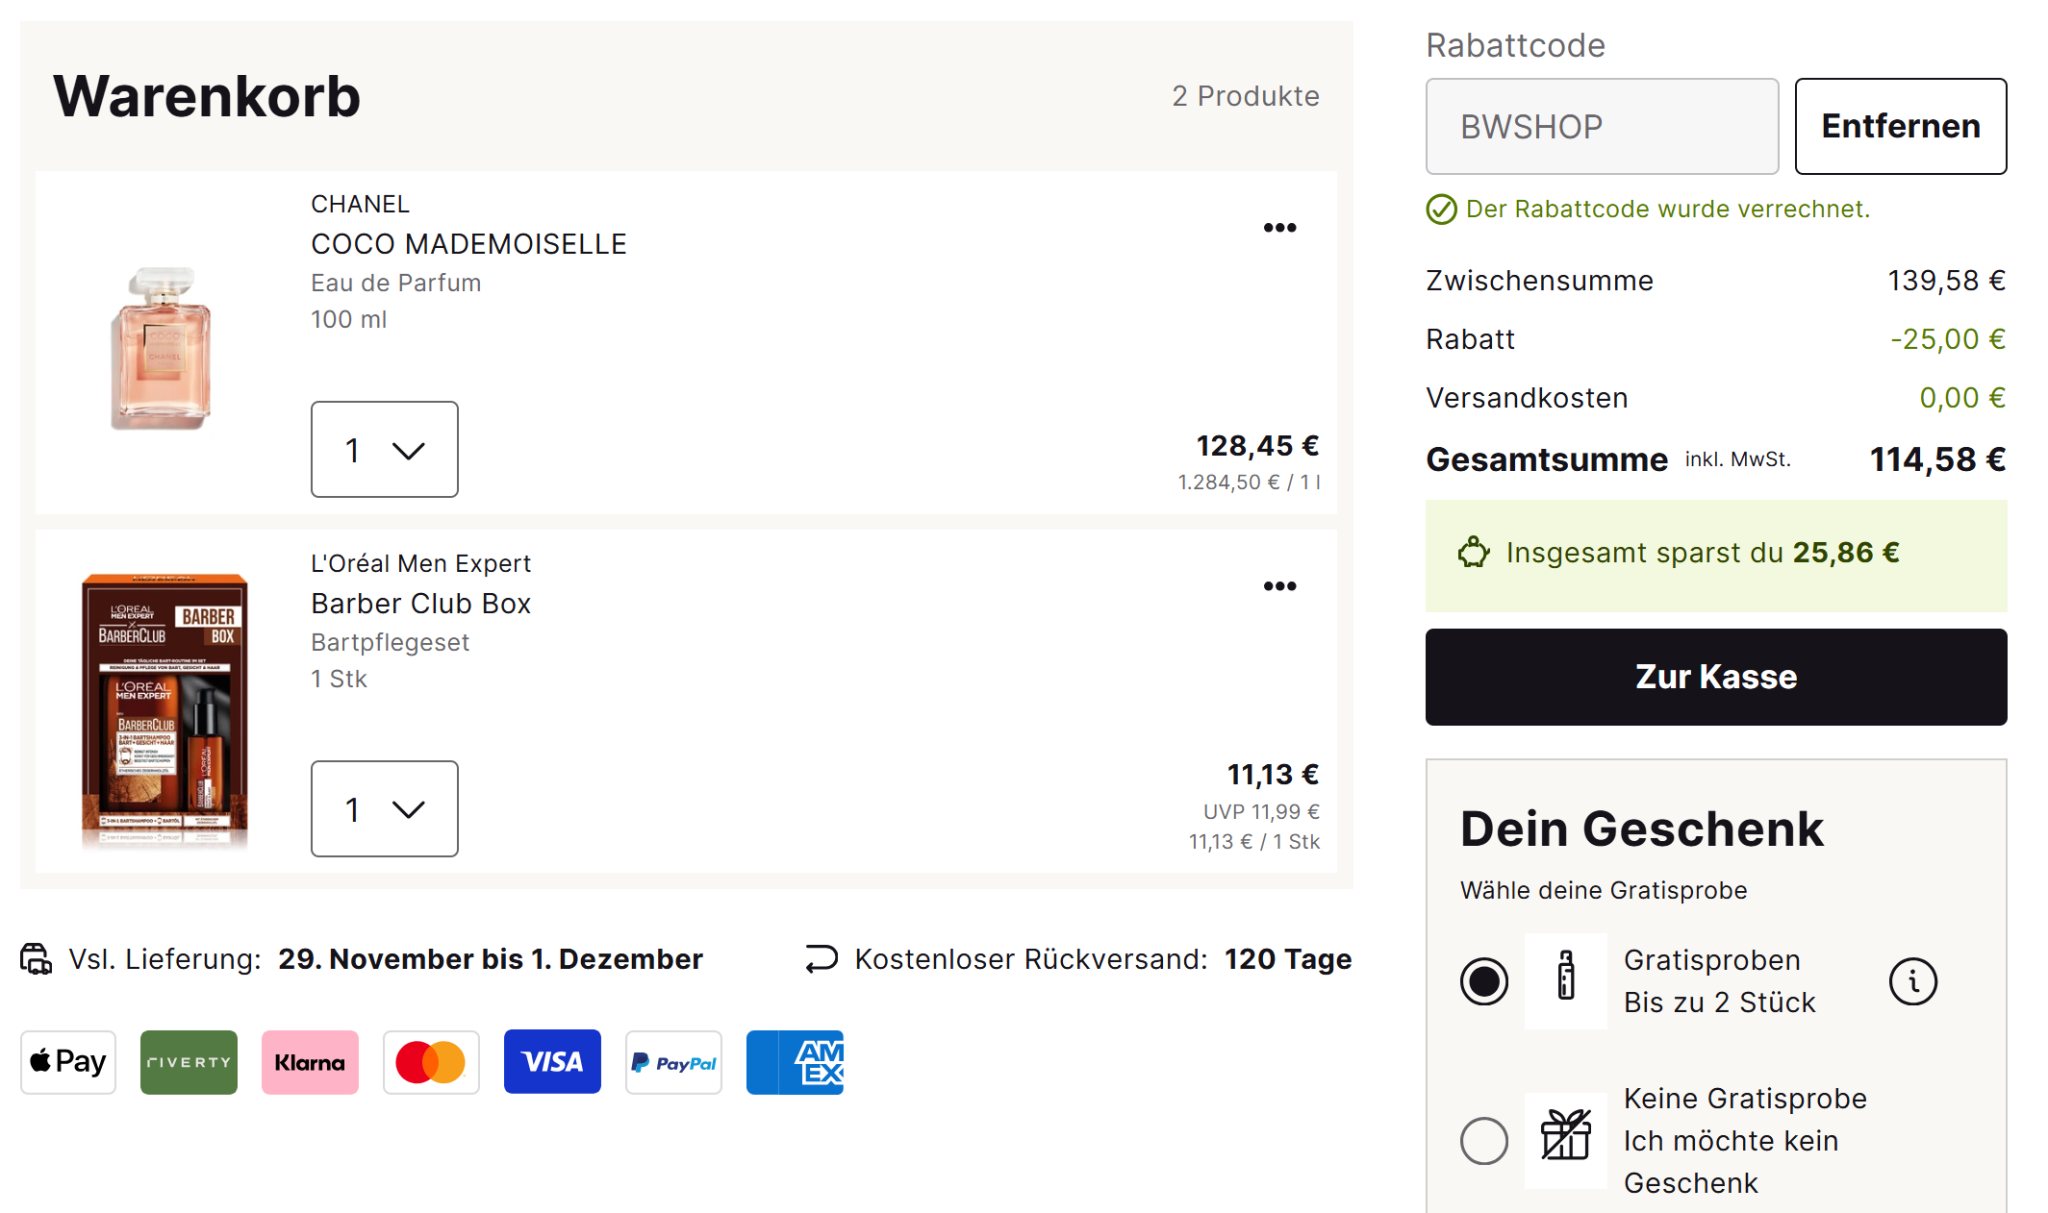Open quantity dropdown for Barber Club Box

pyautogui.click(x=384, y=809)
